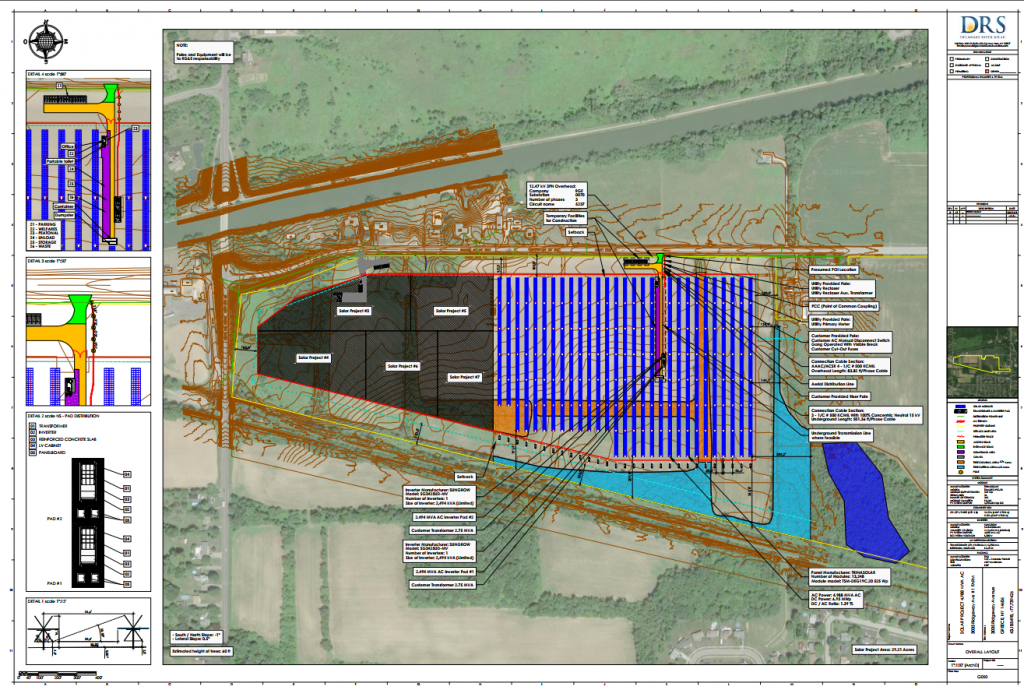
Task: Click the green entrance road symbol on main map
Action: point(659,261)
